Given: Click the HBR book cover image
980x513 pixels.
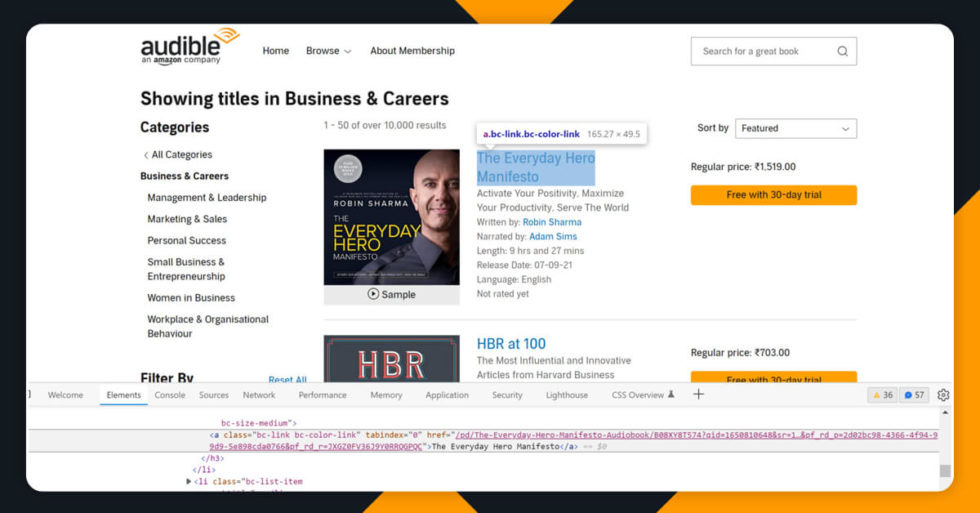Looking at the screenshot, I should click(391, 358).
